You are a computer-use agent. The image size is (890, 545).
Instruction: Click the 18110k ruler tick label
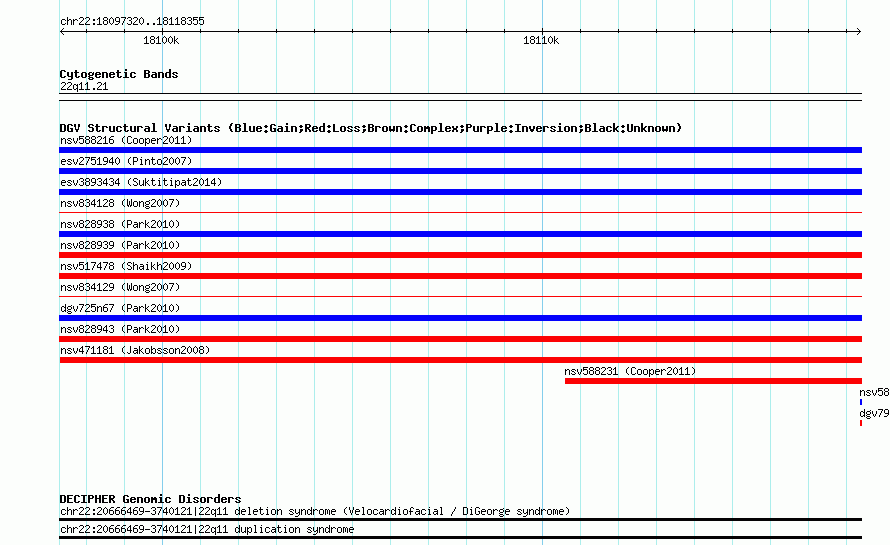[x=541, y=40]
